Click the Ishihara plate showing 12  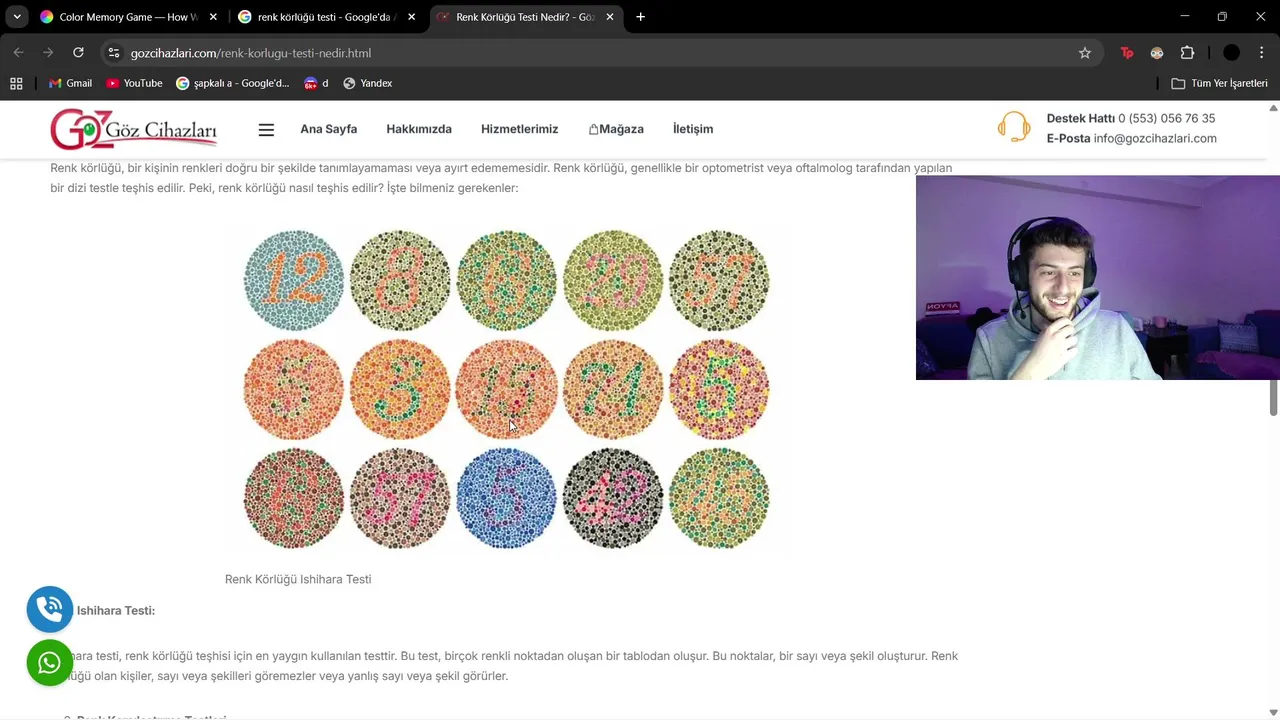coord(294,280)
